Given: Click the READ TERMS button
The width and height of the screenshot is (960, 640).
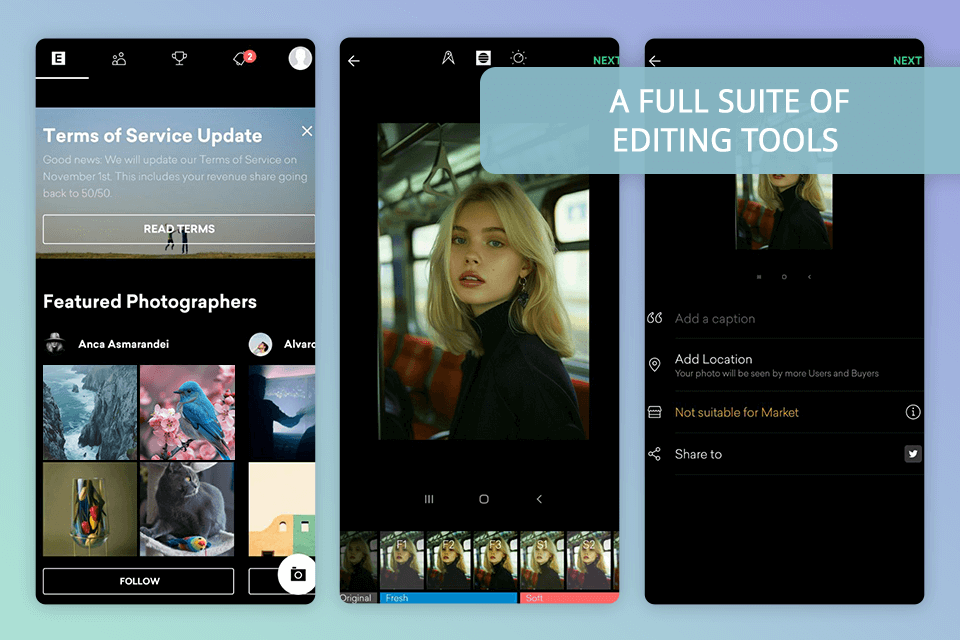Looking at the screenshot, I should tap(179, 229).
